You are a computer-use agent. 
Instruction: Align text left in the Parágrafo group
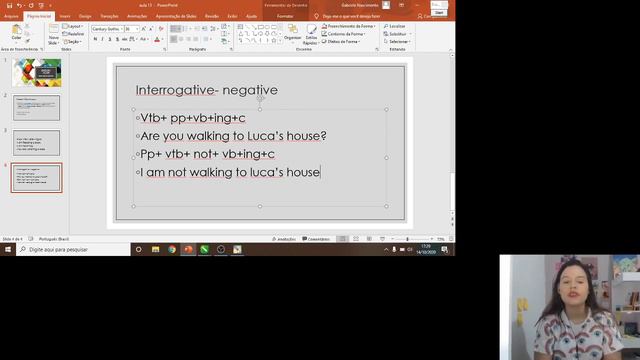click(173, 39)
